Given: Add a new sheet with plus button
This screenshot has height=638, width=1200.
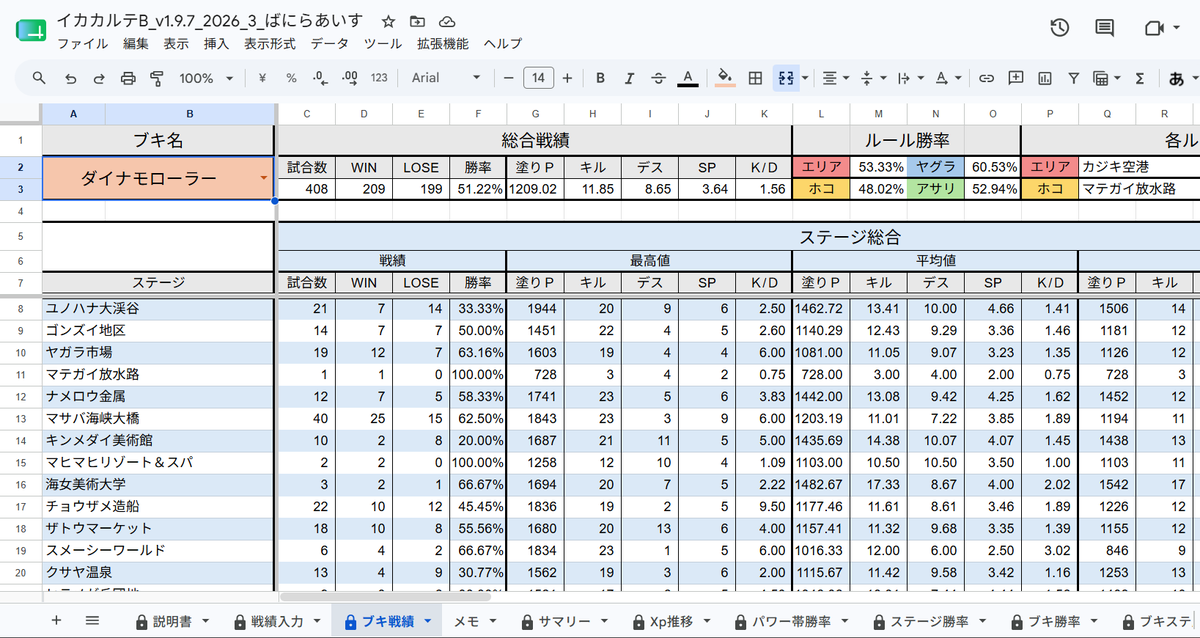Looking at the screenshot, I should tap(56, 621).
